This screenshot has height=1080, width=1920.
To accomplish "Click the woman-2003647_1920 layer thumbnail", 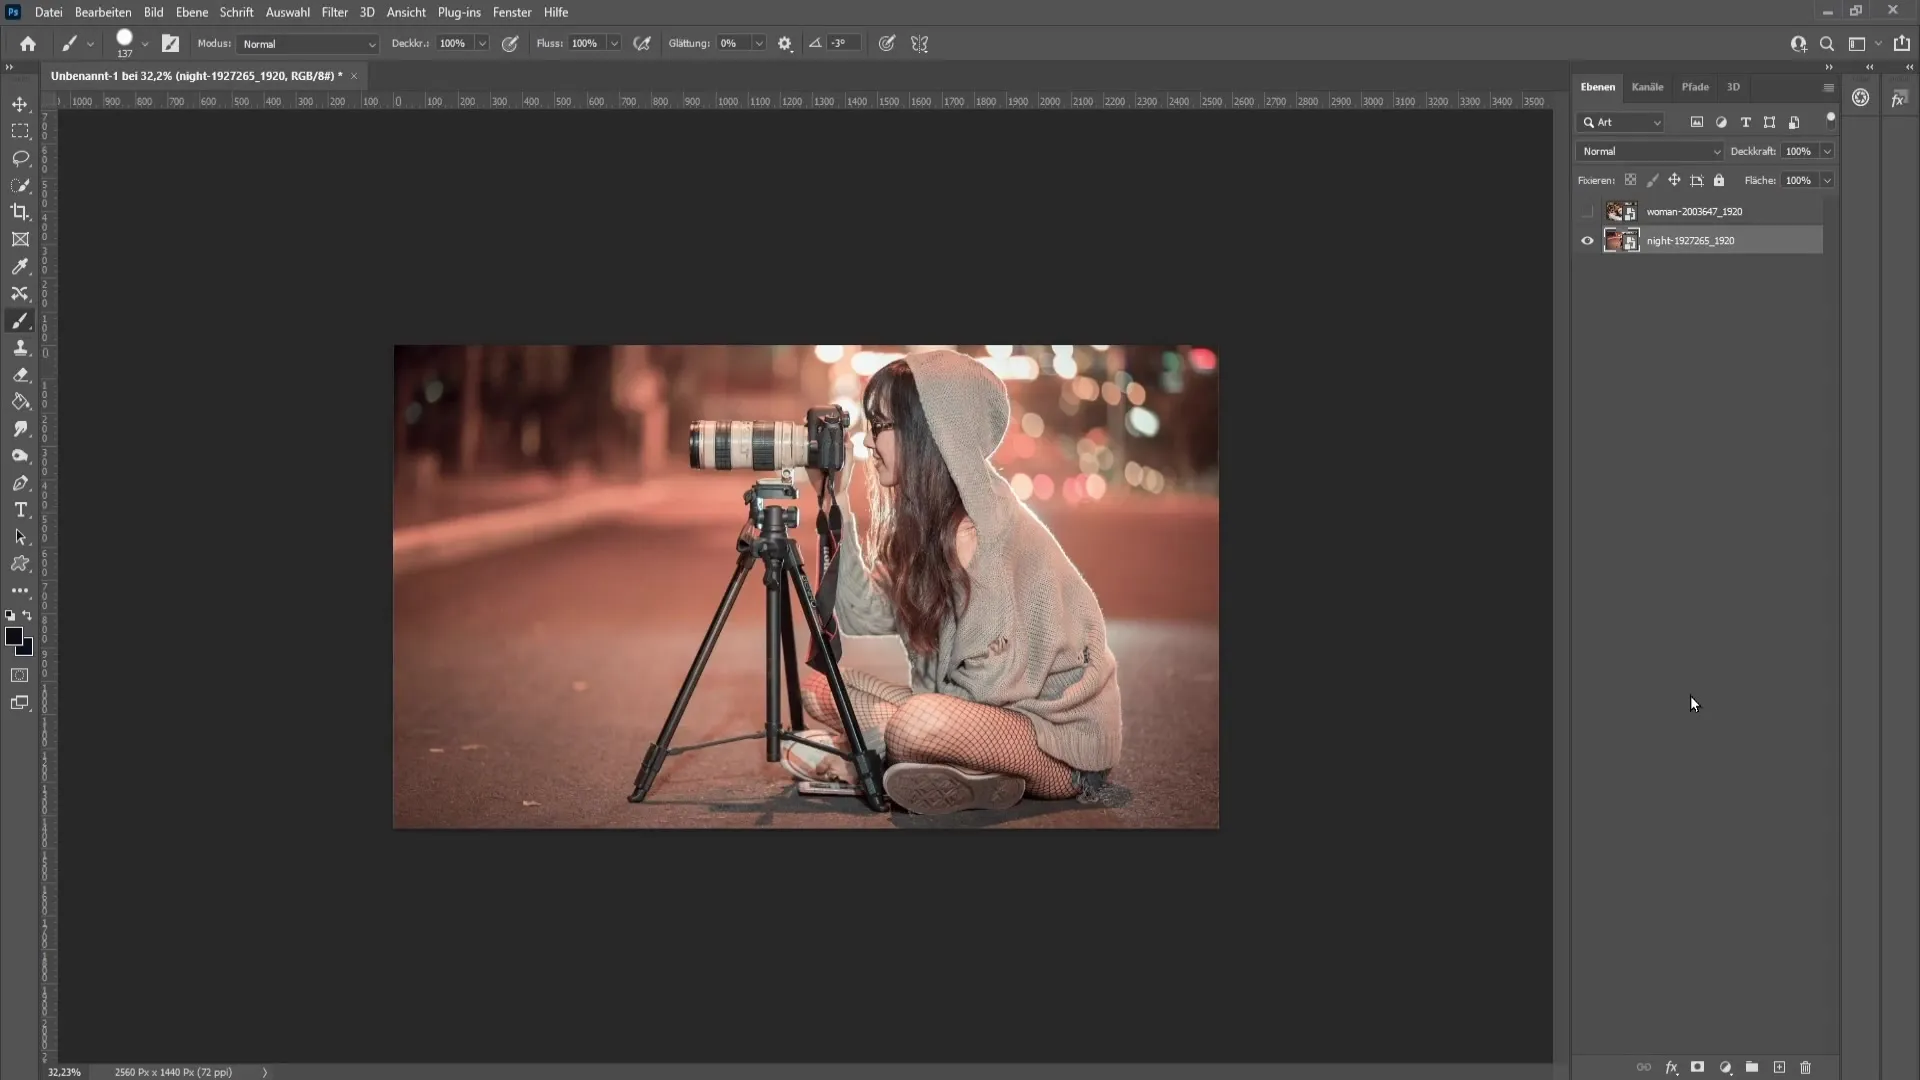I will (1621, 212).
